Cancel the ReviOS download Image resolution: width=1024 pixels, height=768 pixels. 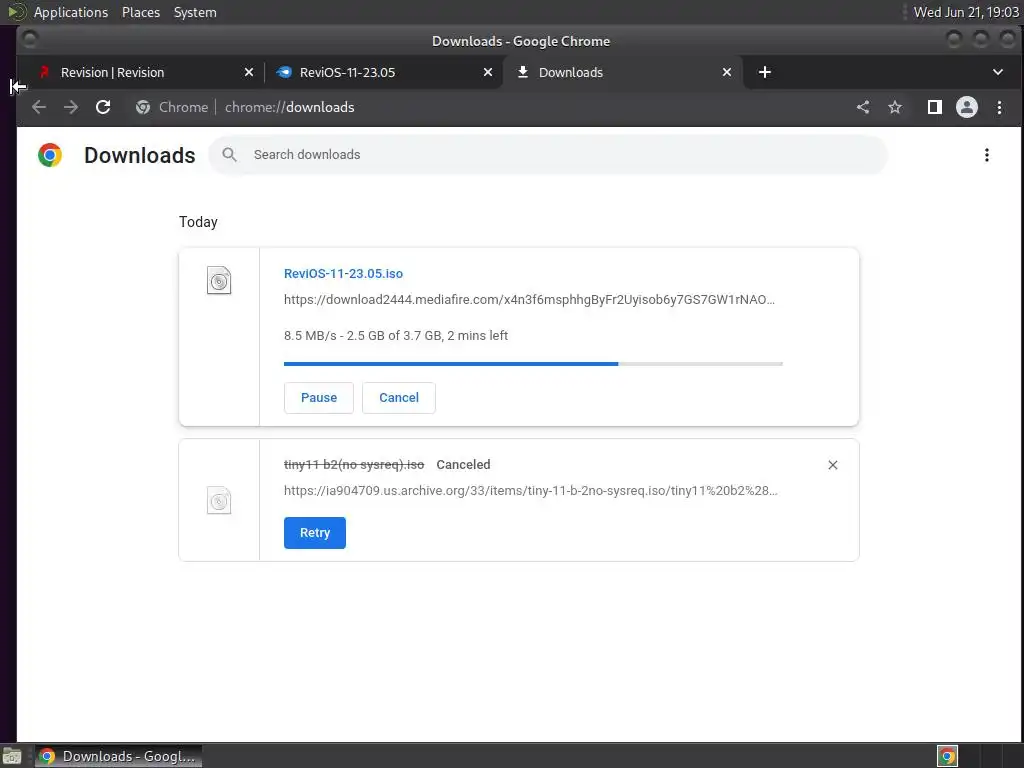pyautogui.click(x=399, y=398)
